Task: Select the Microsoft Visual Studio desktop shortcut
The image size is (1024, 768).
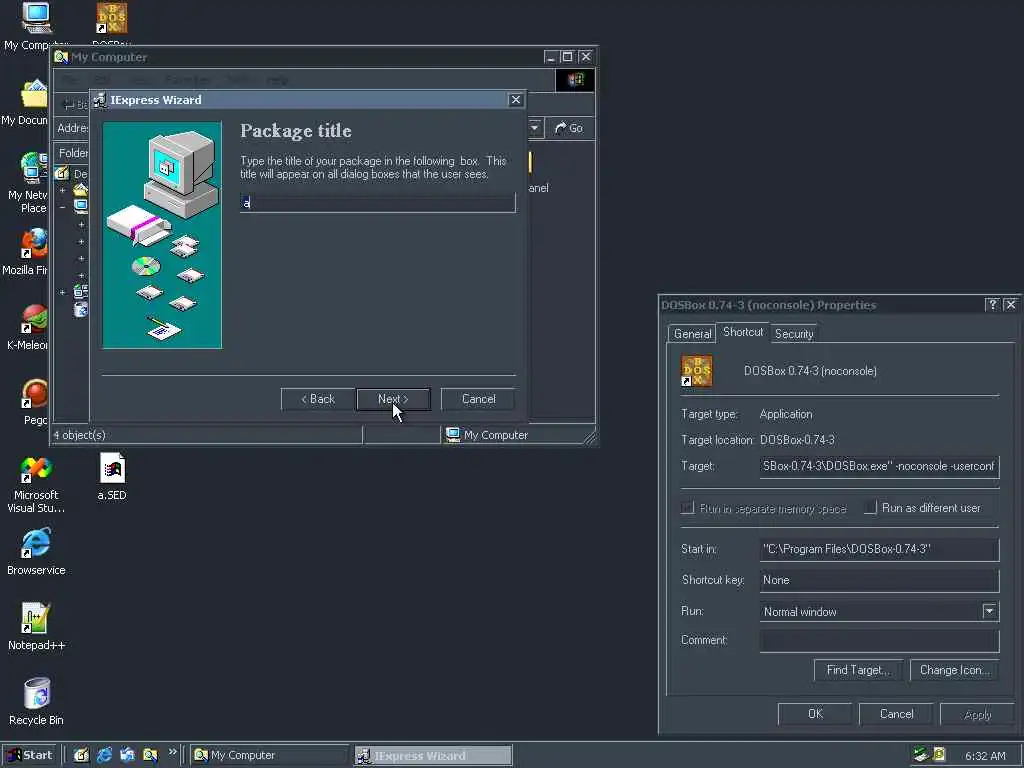Action: (x=36, y=469)
